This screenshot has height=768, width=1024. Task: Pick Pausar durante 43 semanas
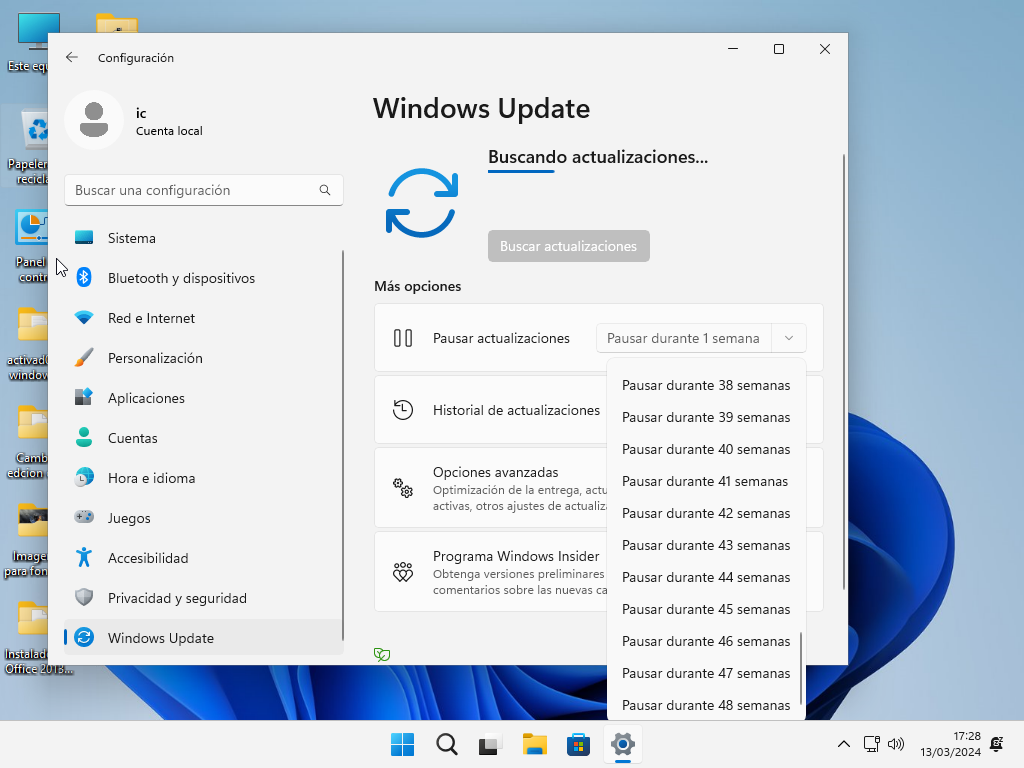pos(706,545)
